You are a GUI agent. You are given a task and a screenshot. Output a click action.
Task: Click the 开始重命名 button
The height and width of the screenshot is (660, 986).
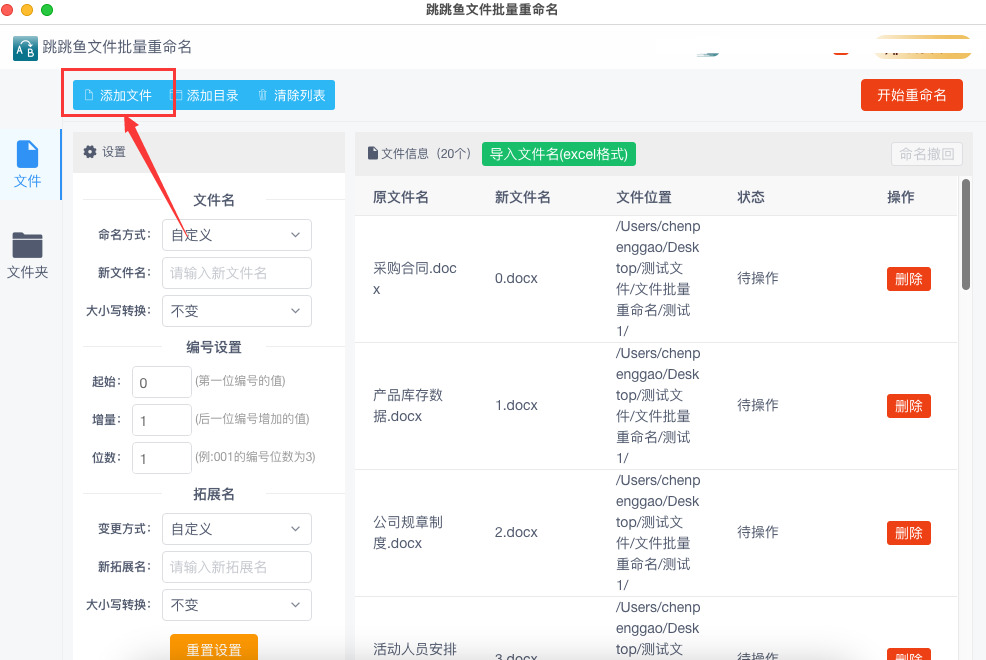(911, 95)
